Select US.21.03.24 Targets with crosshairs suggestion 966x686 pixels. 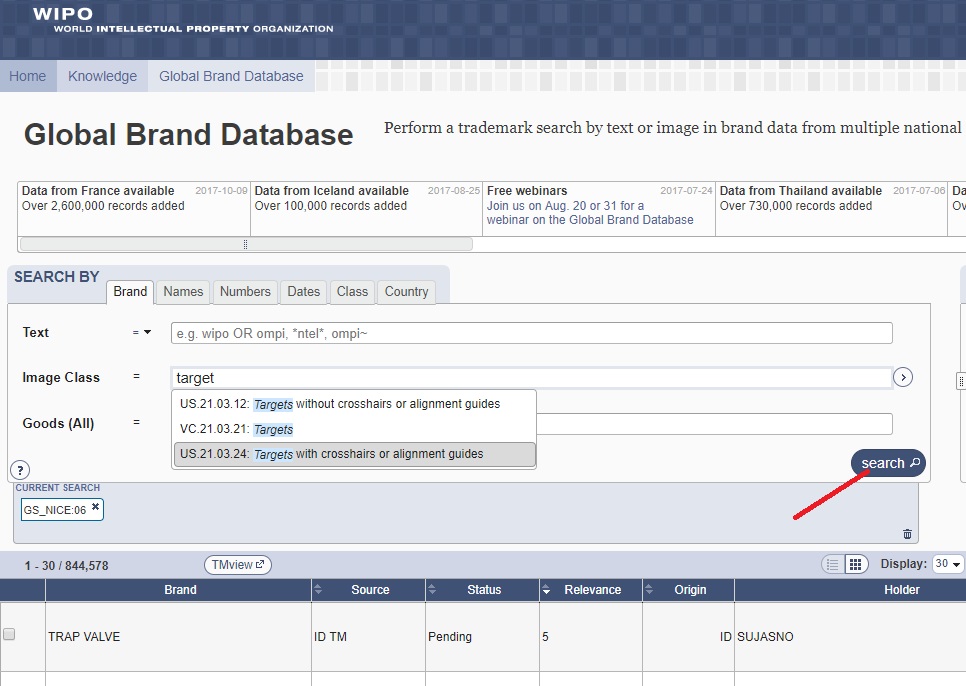(x=354, y=454)
